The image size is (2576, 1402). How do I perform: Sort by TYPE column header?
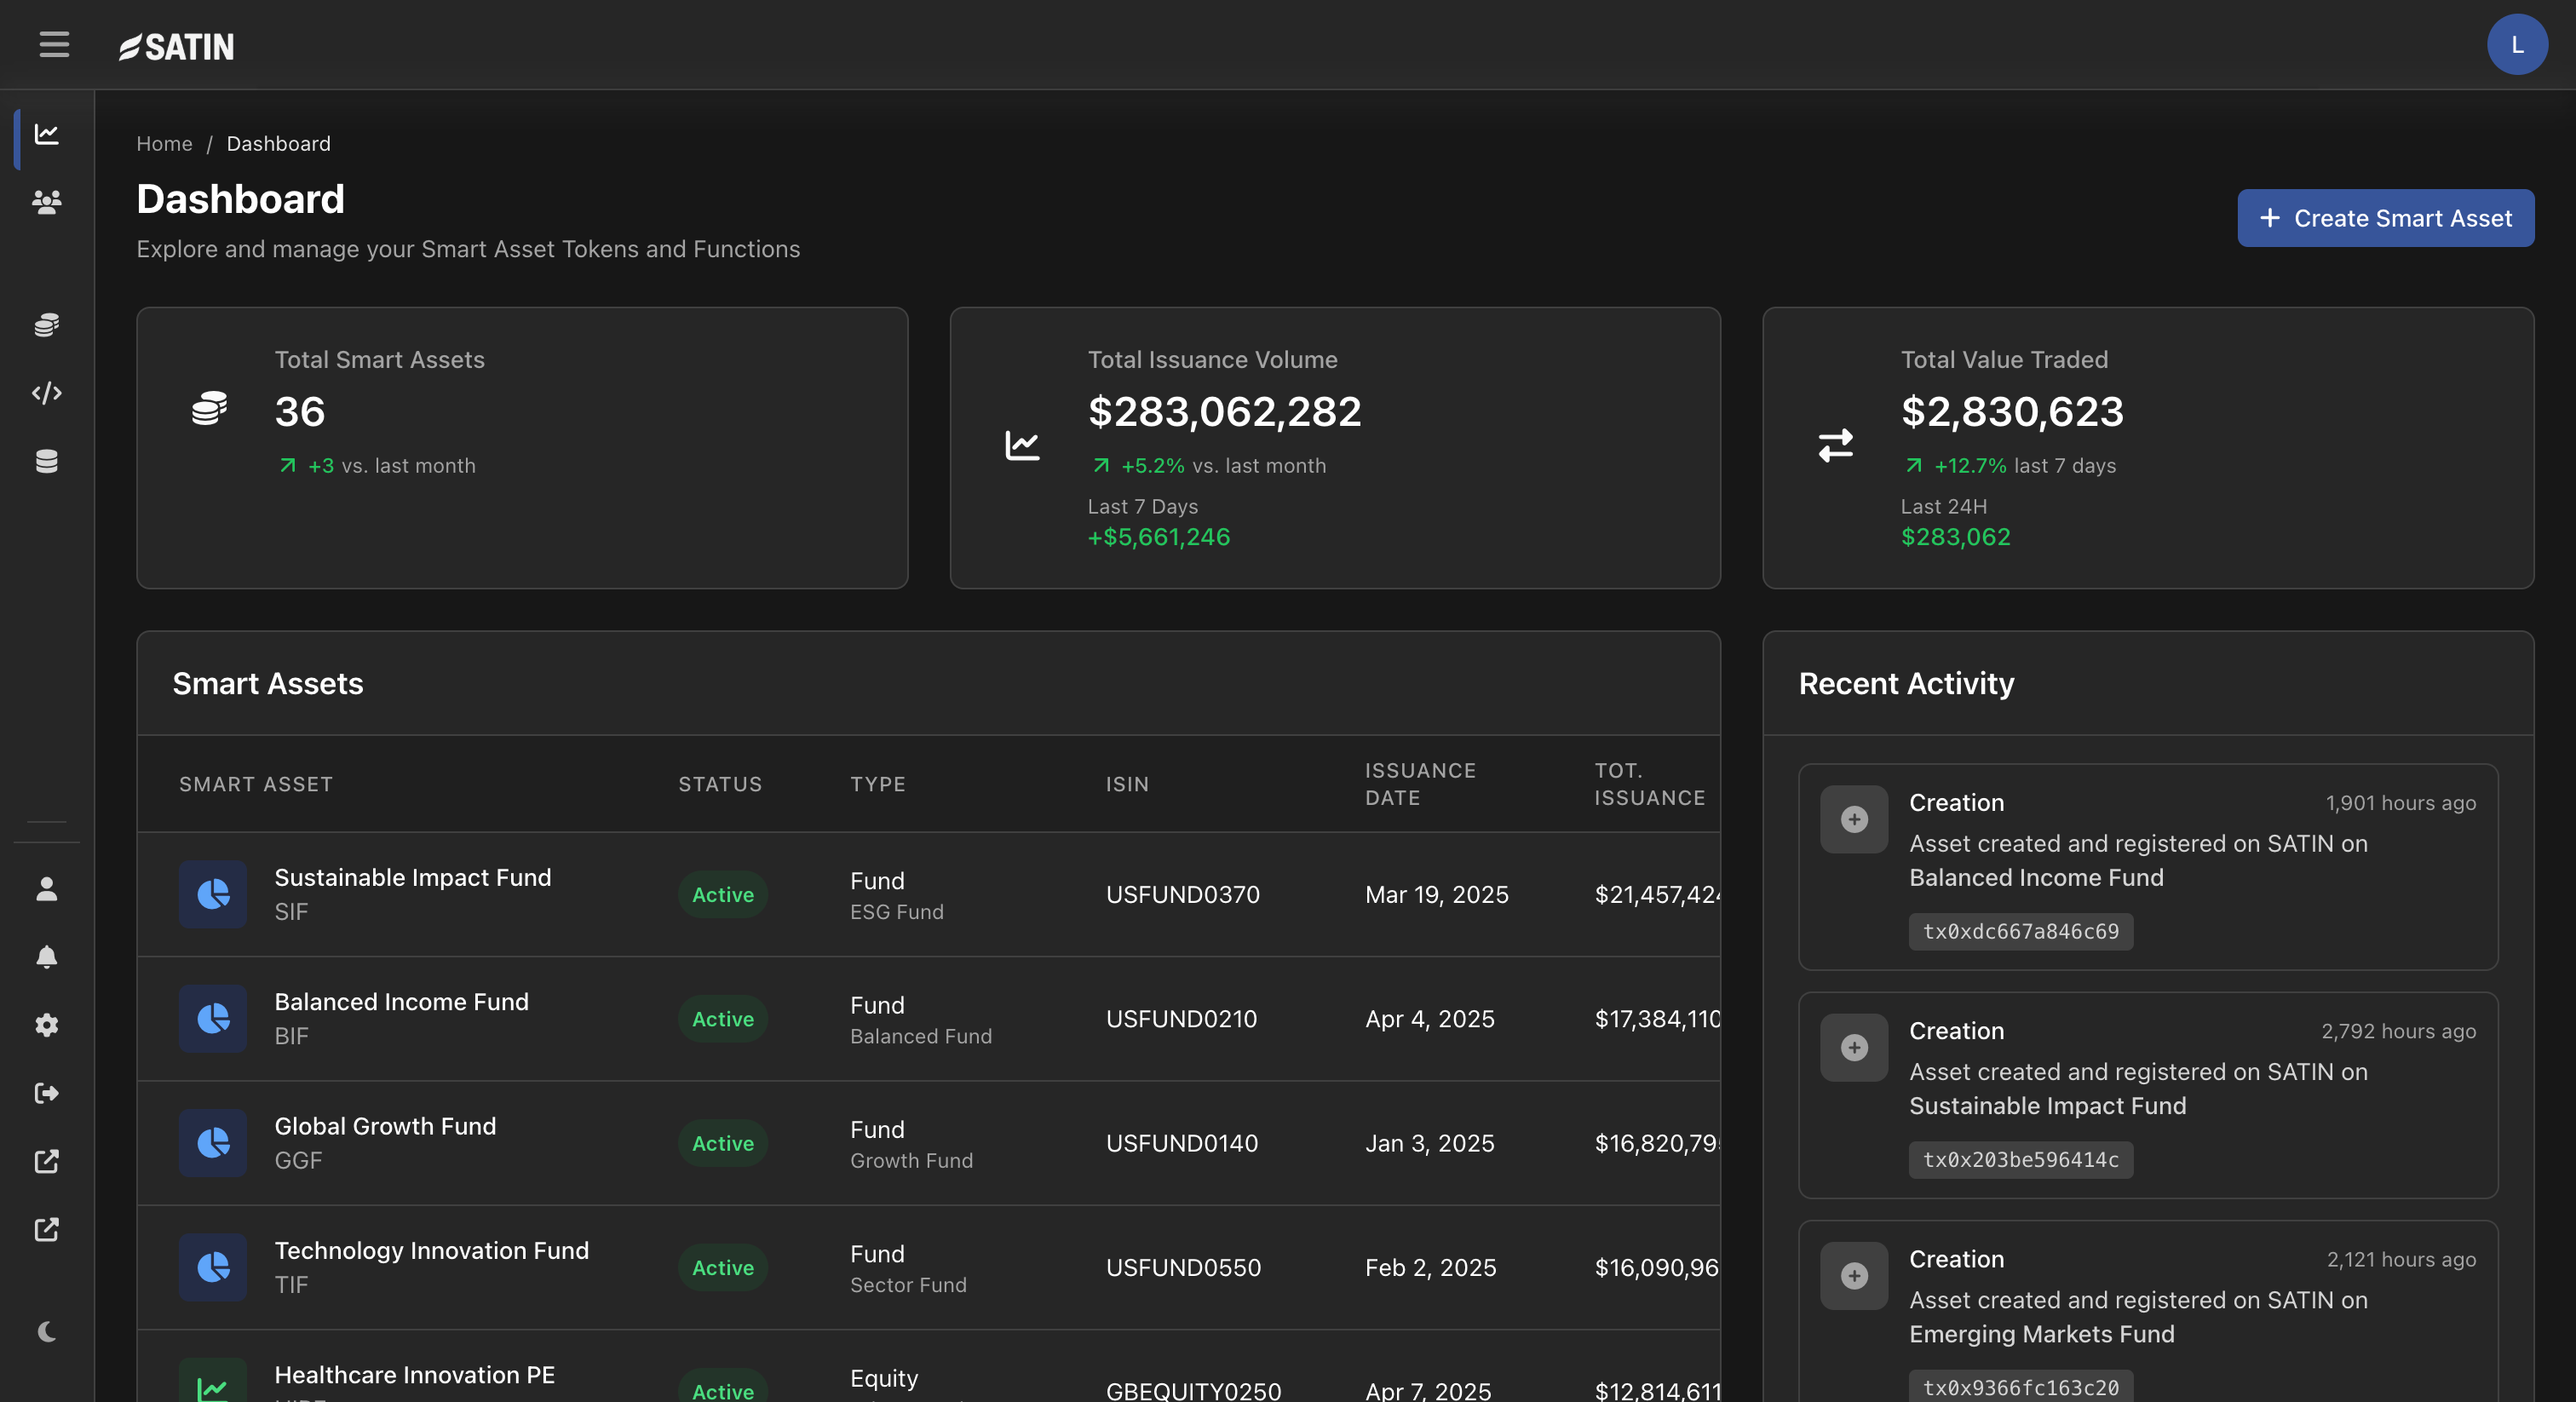(877, 784)
